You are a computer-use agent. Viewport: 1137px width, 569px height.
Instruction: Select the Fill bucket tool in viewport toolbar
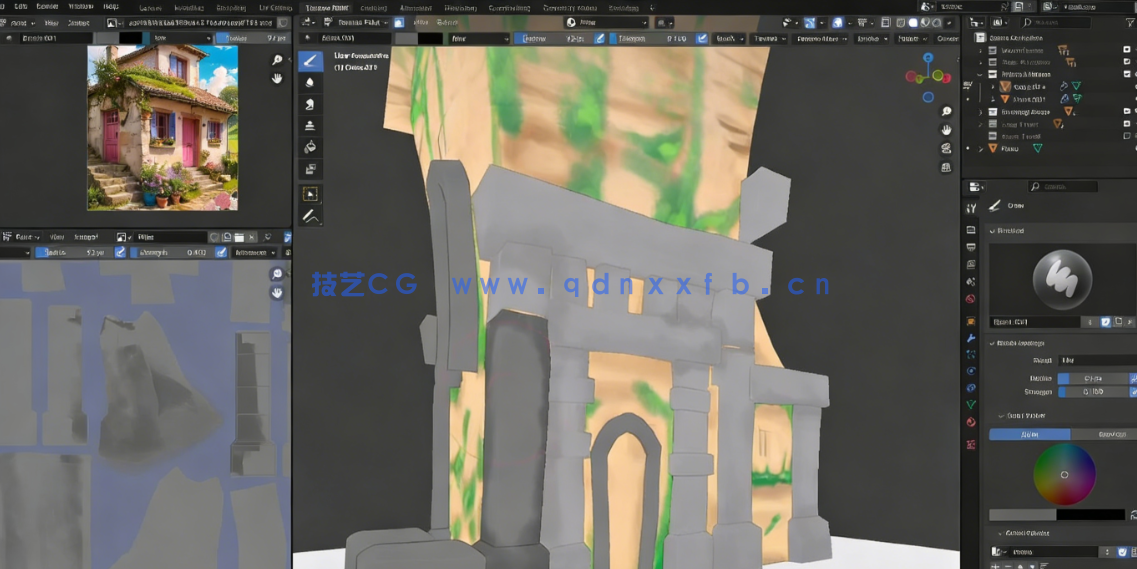[310, 148]
